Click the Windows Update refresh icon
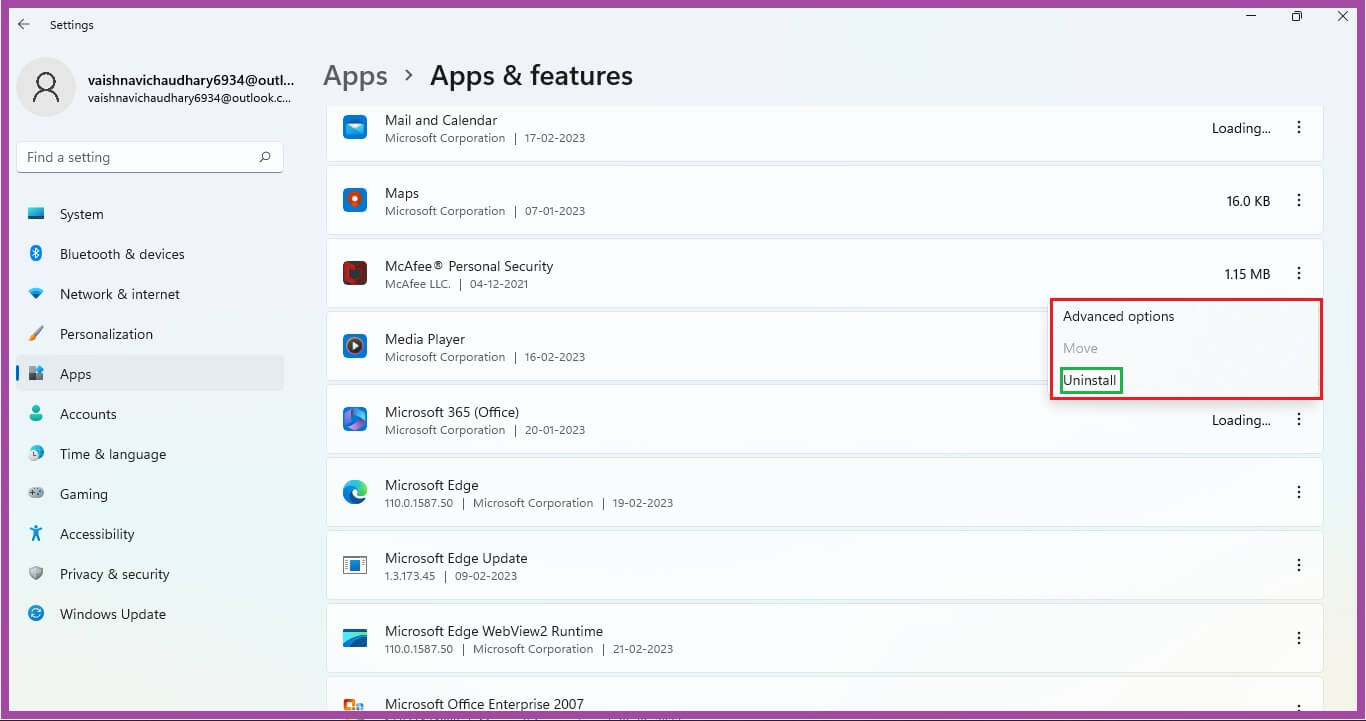 click(36, 613)
